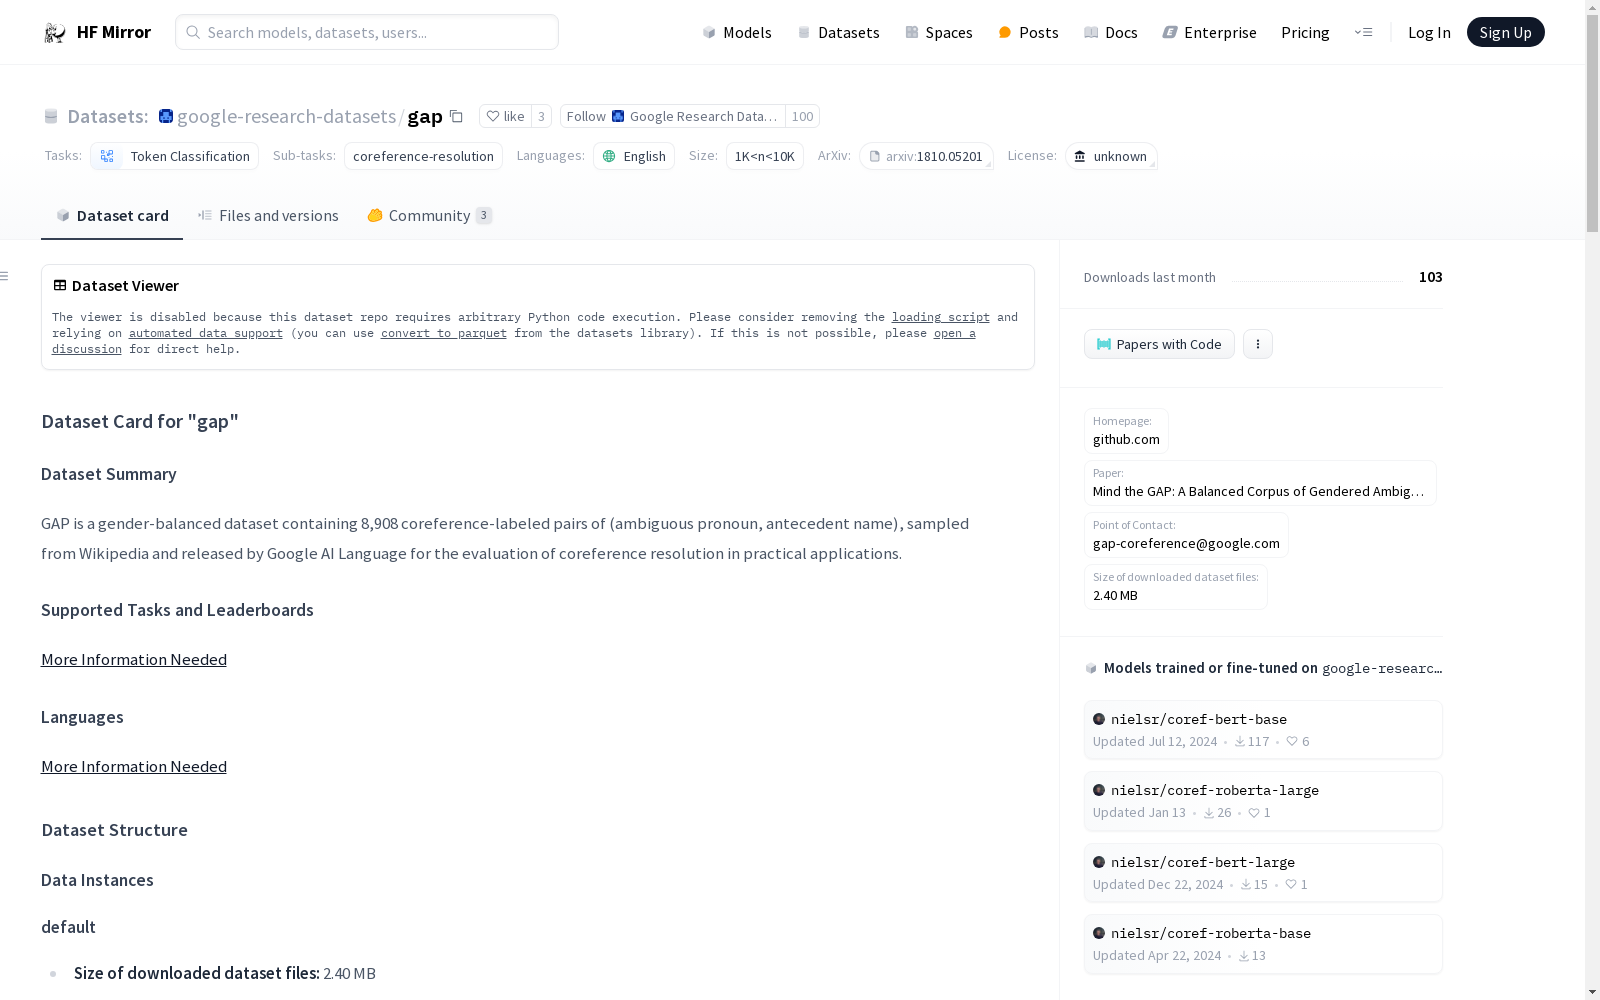This screenshot has height=1000, width=1600.
Task: Open the nielsr/coref-roberta-large model card
Action: point(1263,801)
